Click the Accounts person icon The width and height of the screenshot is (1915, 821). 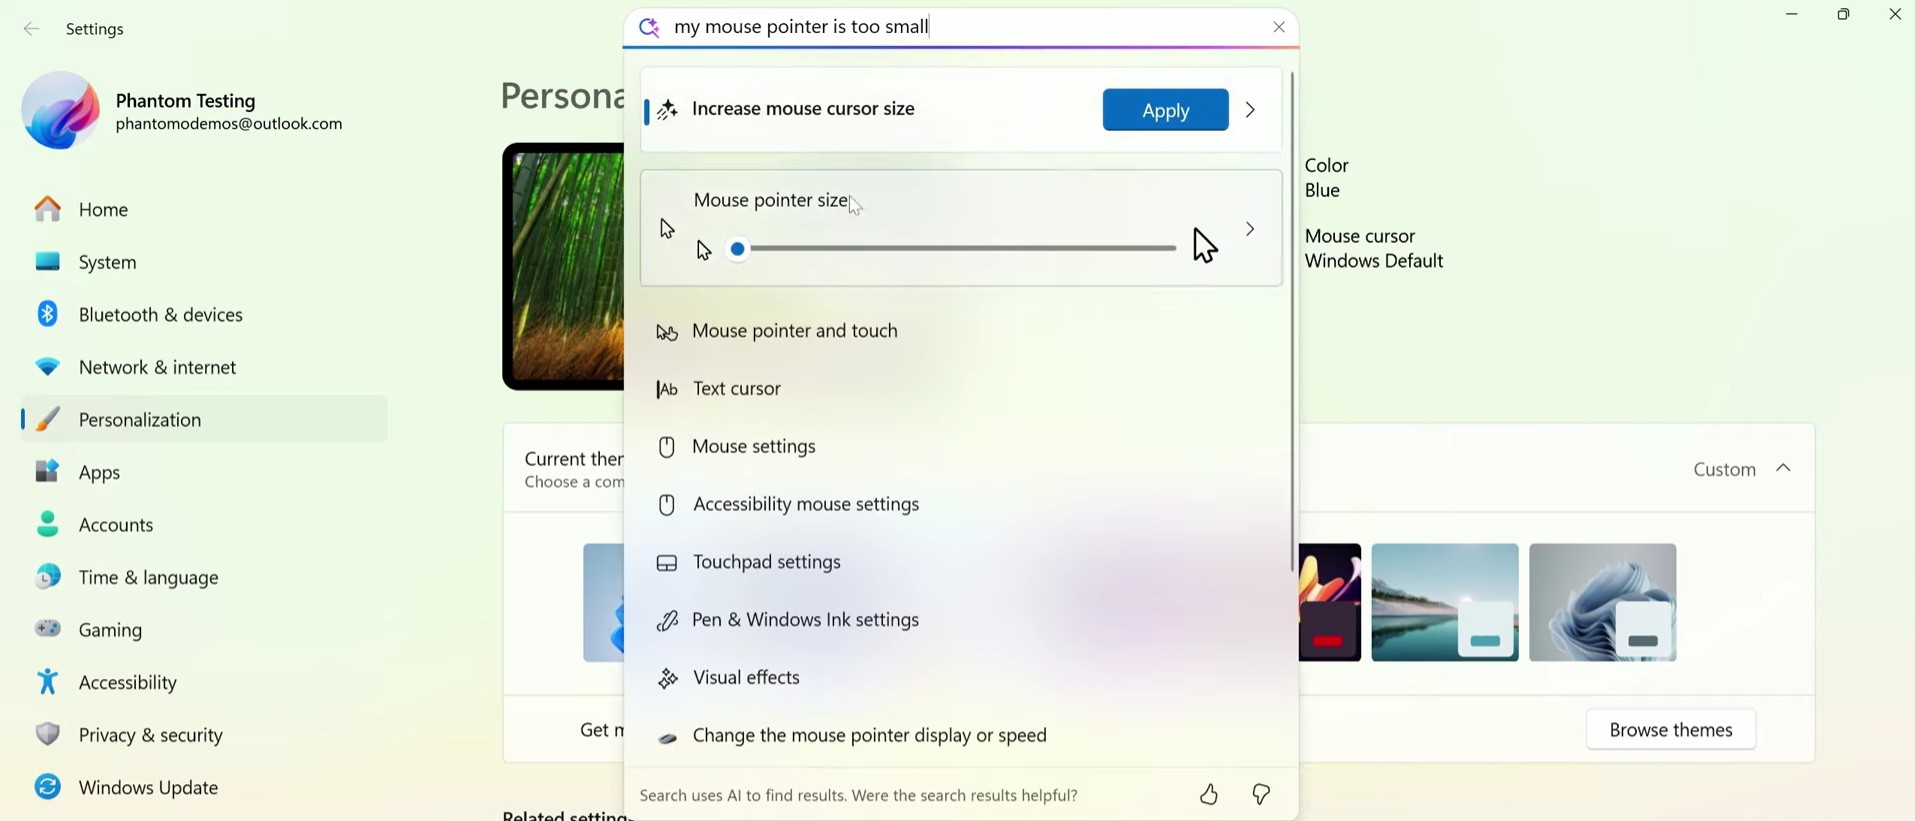pos(47,524)
